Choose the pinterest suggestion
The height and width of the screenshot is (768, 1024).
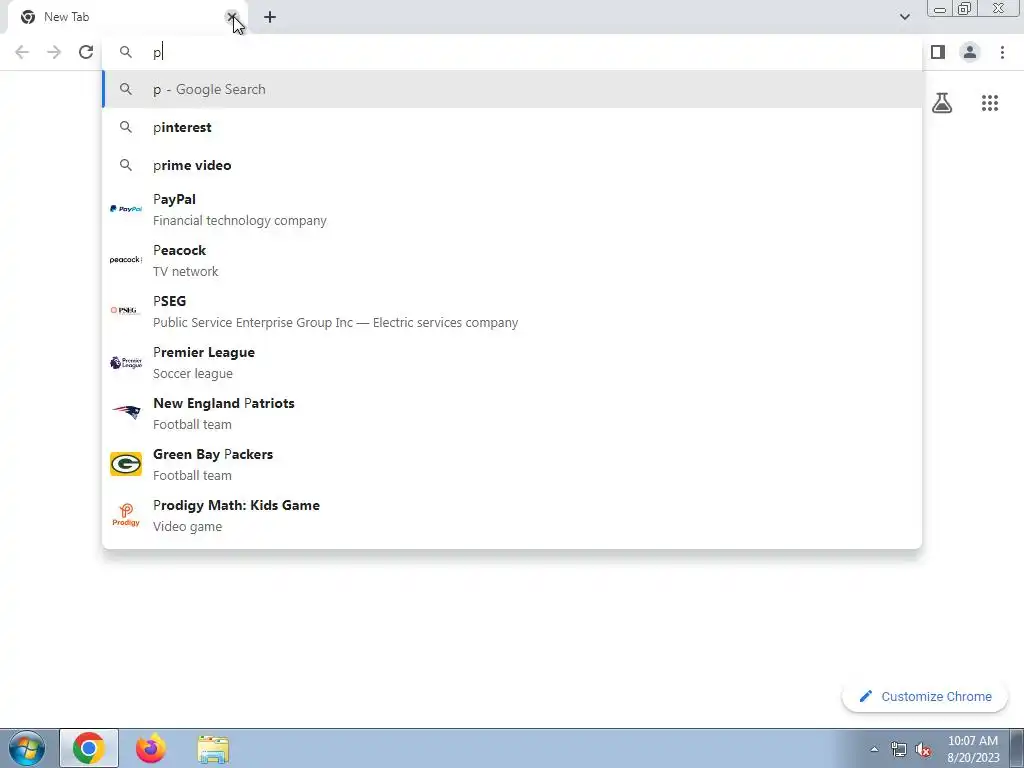[x=512, y=127]
